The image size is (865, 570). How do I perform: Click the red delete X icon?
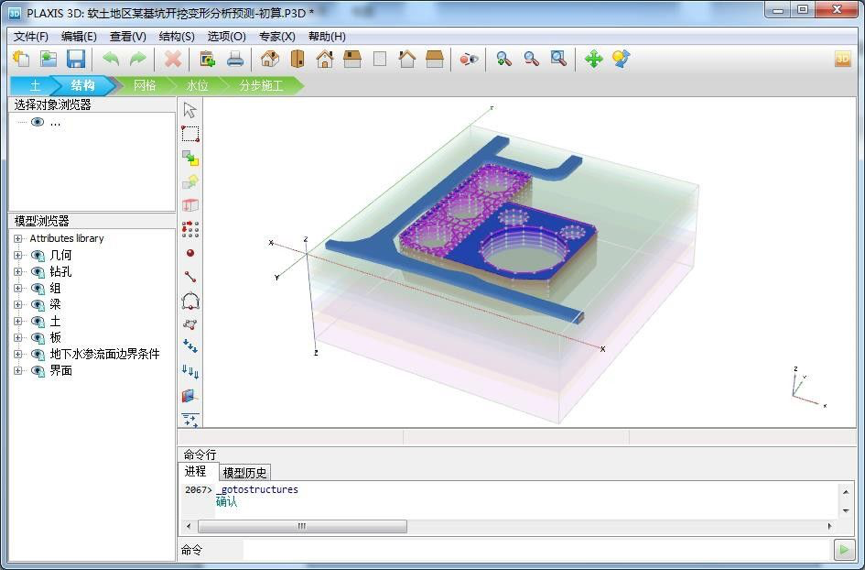[173, 59]
